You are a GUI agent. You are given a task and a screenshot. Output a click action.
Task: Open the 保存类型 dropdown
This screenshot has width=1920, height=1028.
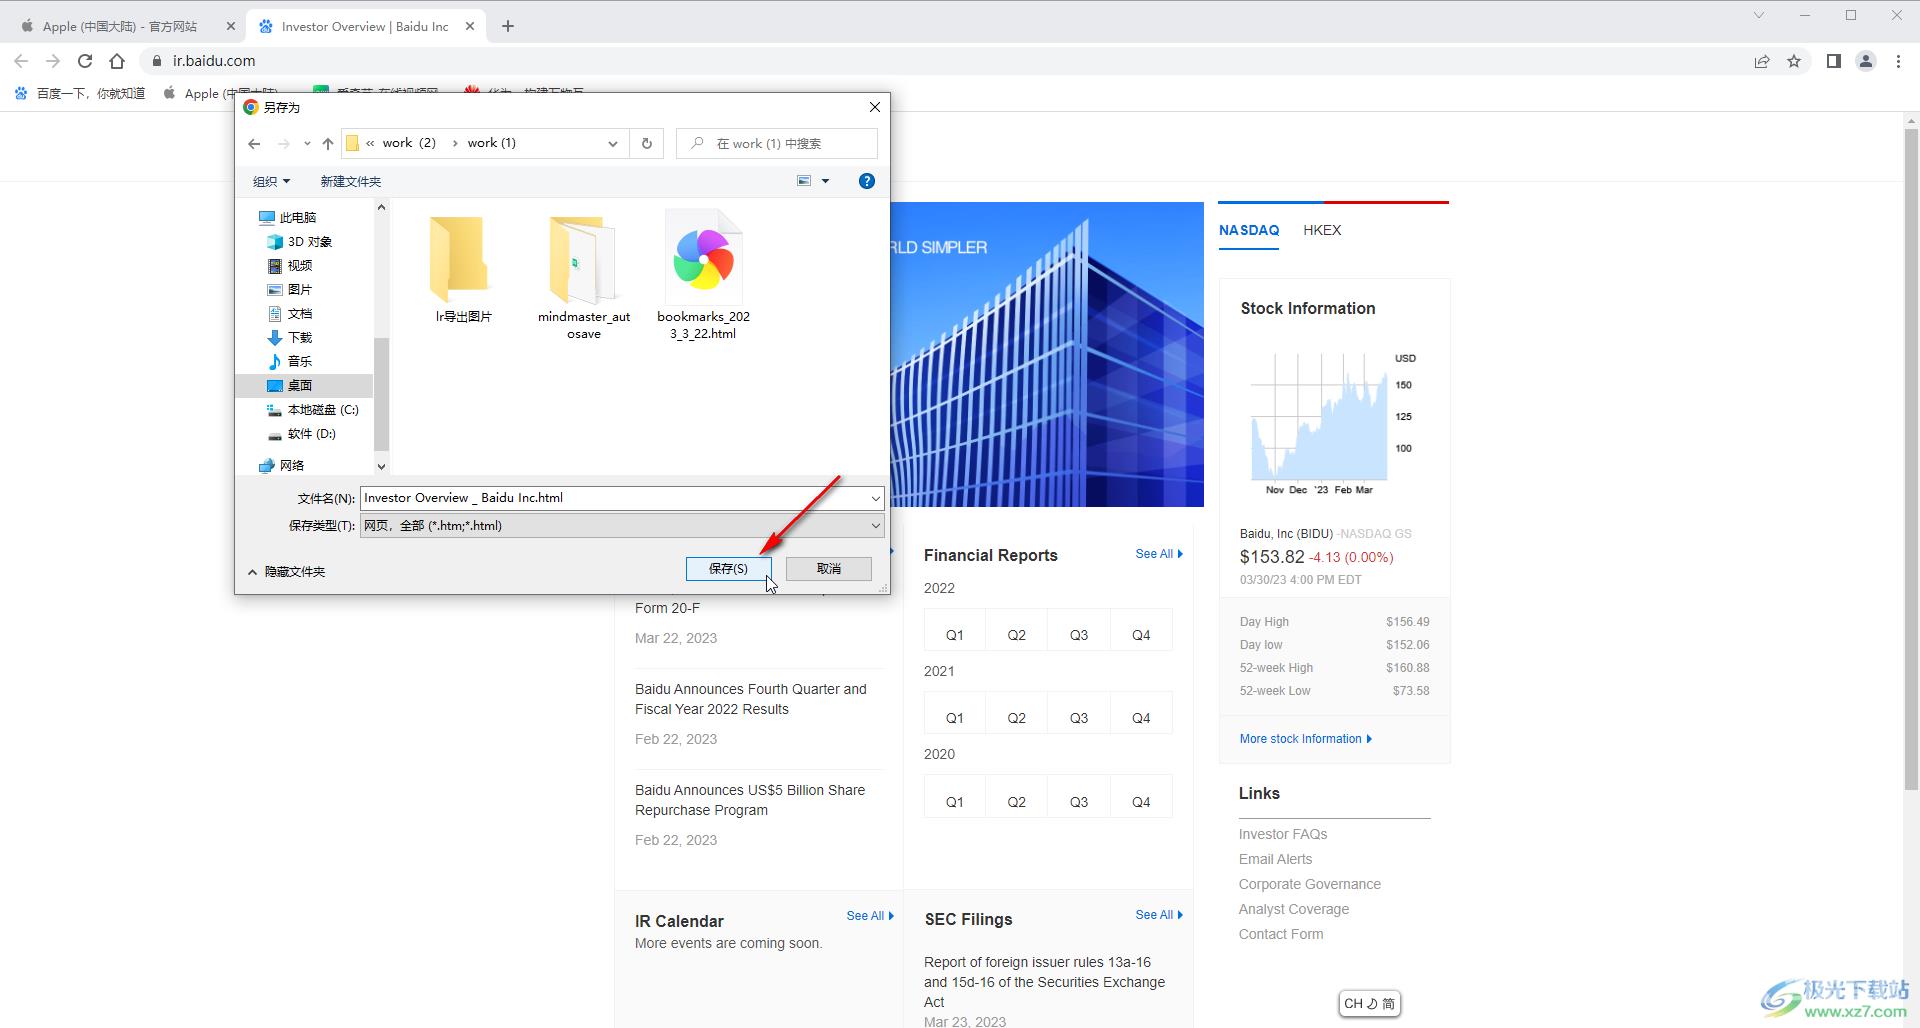coord(622,525)
